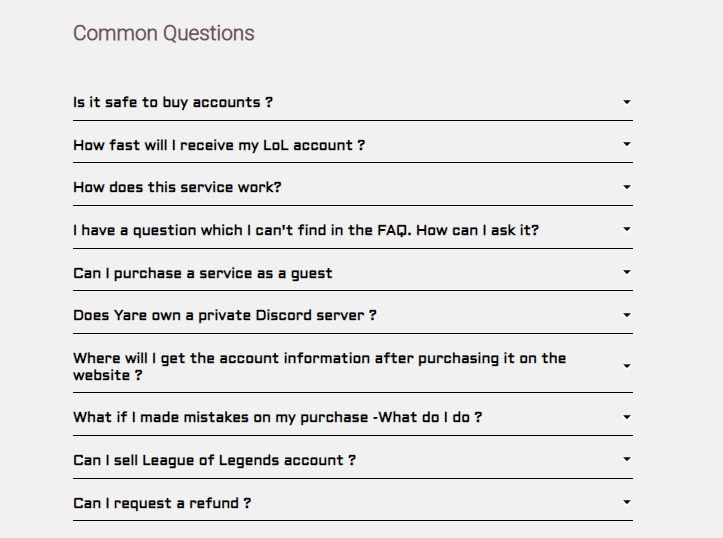Click caret icon for selling League account question
723x538 pixels.
(627, 460)
